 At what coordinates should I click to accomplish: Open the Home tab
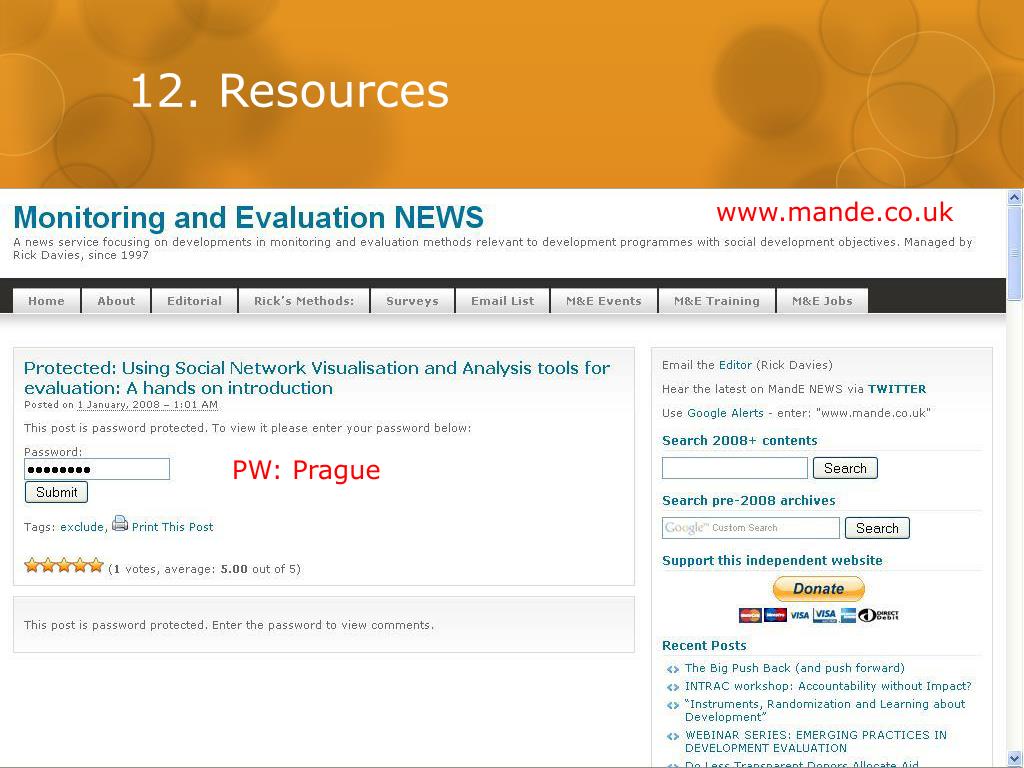click(x=46, y=301)
